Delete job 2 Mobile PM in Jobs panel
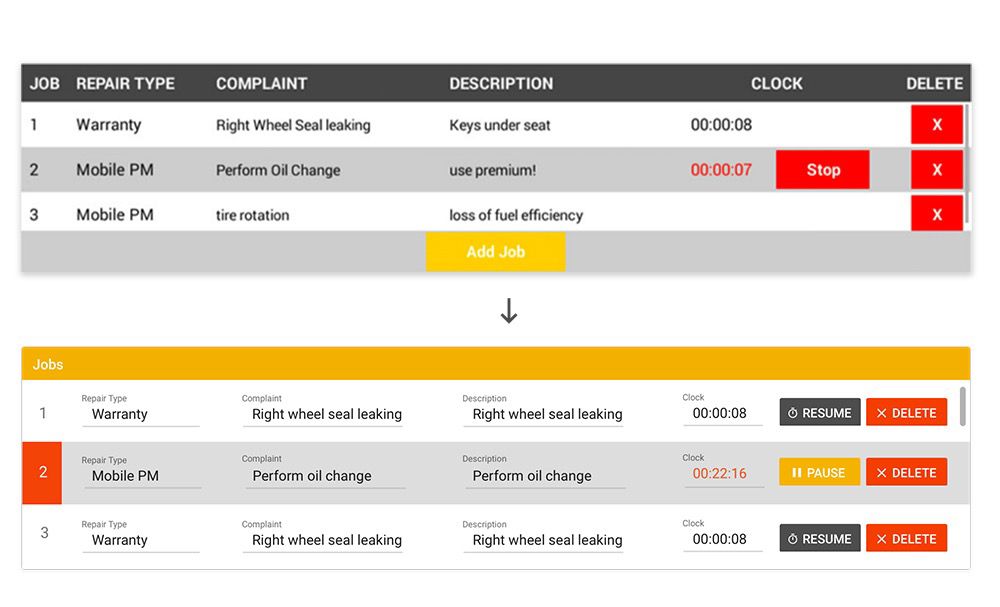 click(x=906, y=472)
